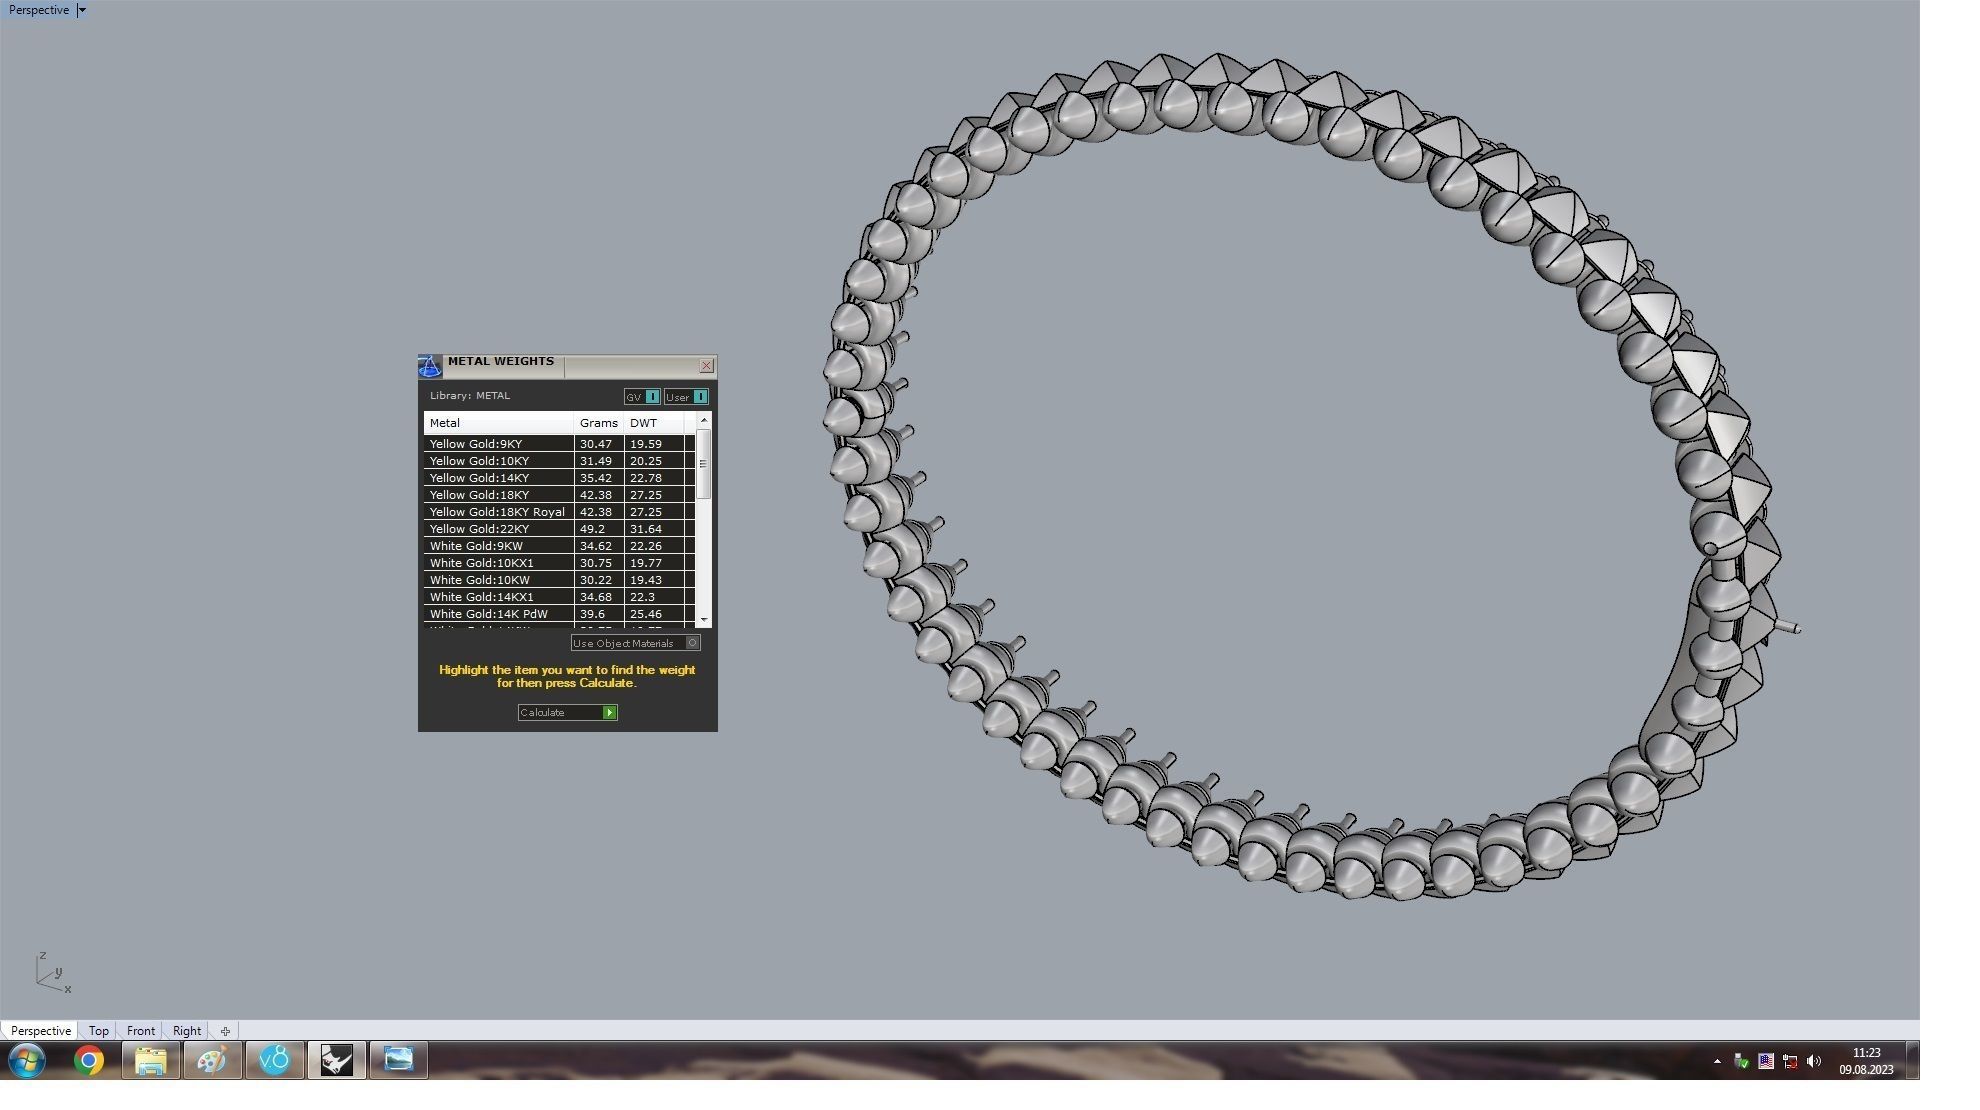Click the Grams column header

point(599,423)
